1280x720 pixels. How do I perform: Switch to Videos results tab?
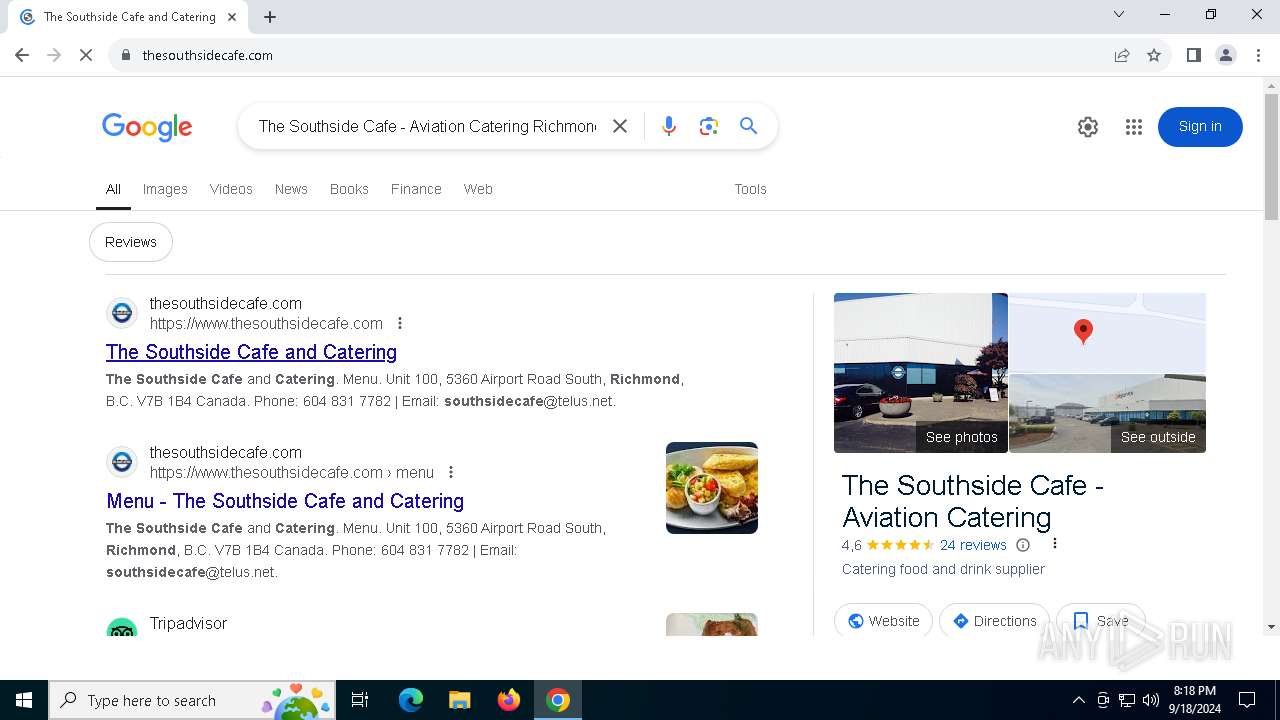coord(231,189)
